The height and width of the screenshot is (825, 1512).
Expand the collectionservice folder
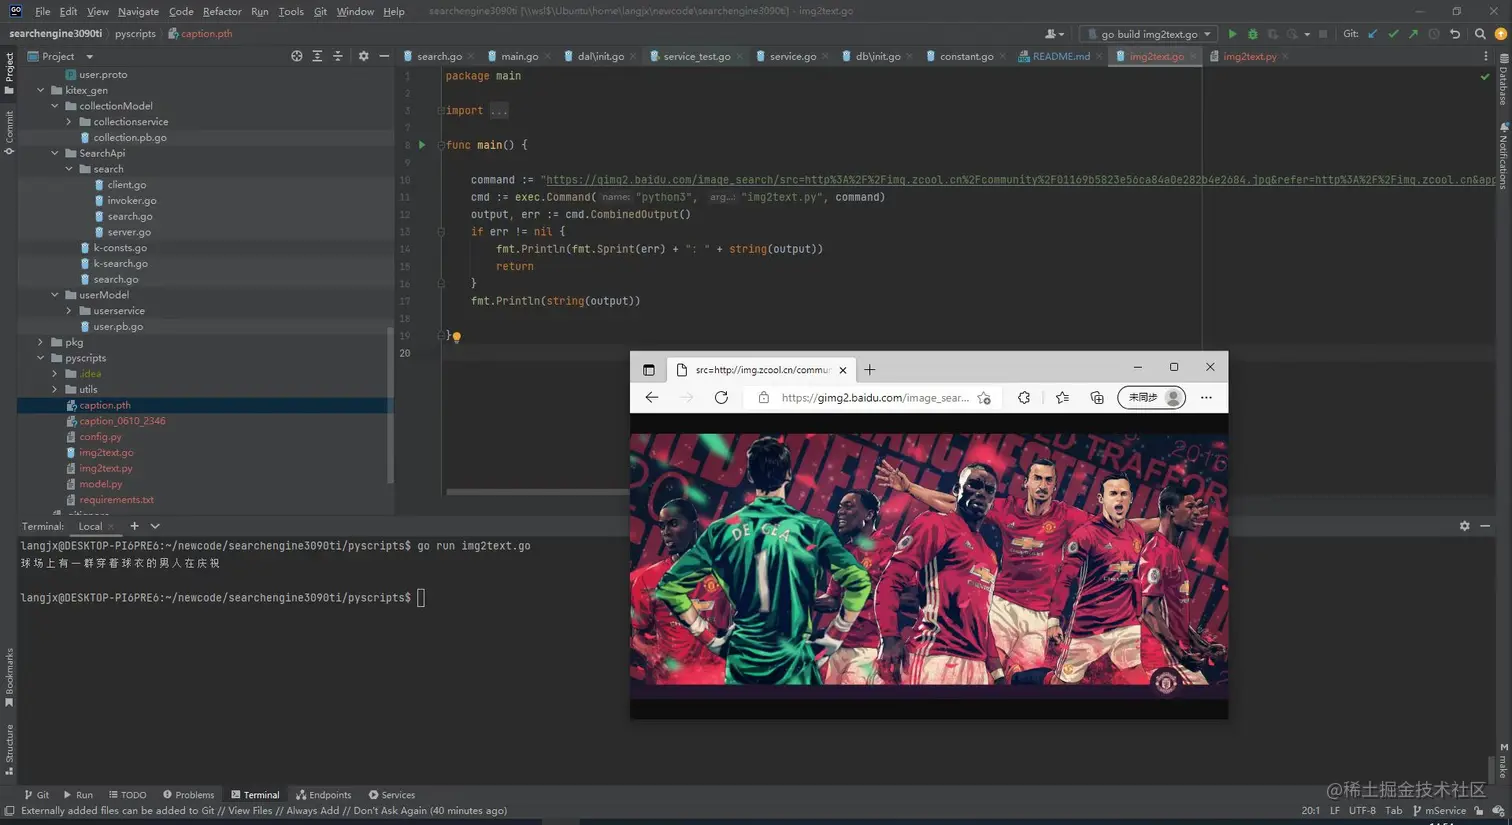click(69, 122)
